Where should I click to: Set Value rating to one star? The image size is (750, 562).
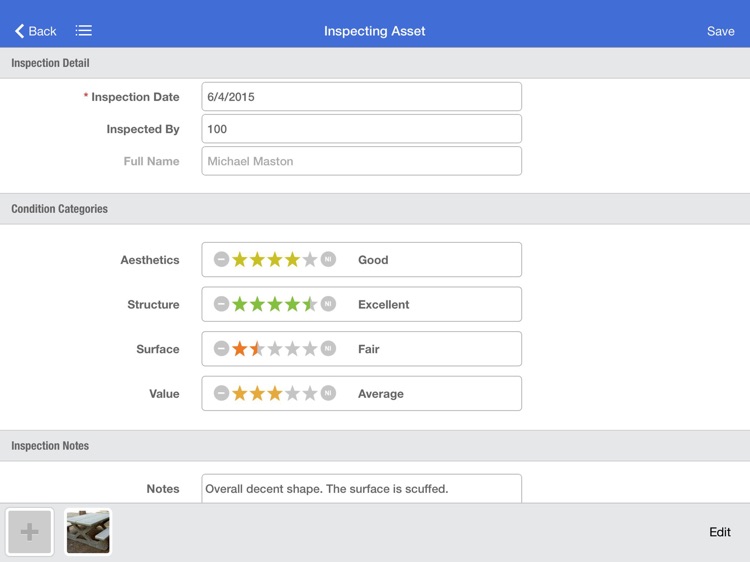coord(240,393)
